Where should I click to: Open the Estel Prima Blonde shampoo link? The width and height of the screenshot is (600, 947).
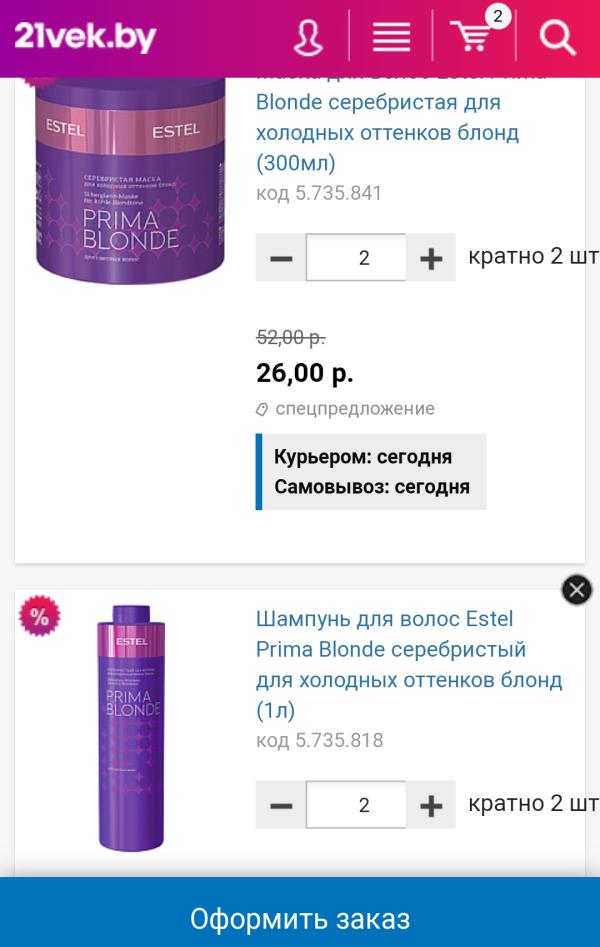tap(400, 664)
